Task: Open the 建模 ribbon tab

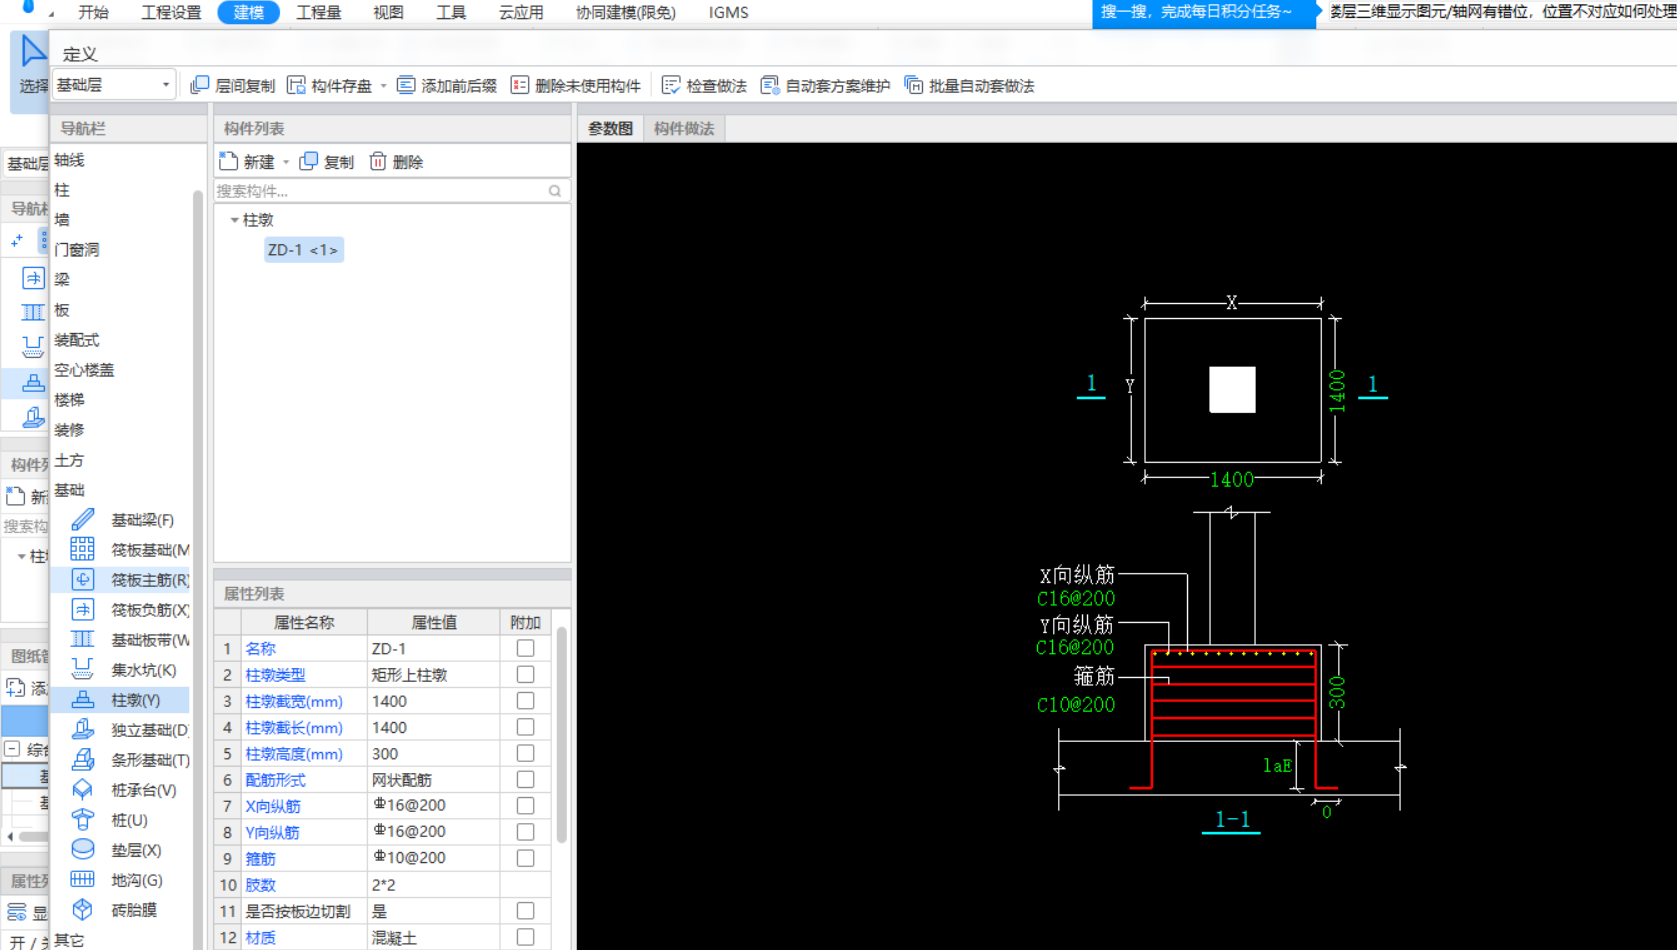Action: pyautogui.click(x=249, y=12)
